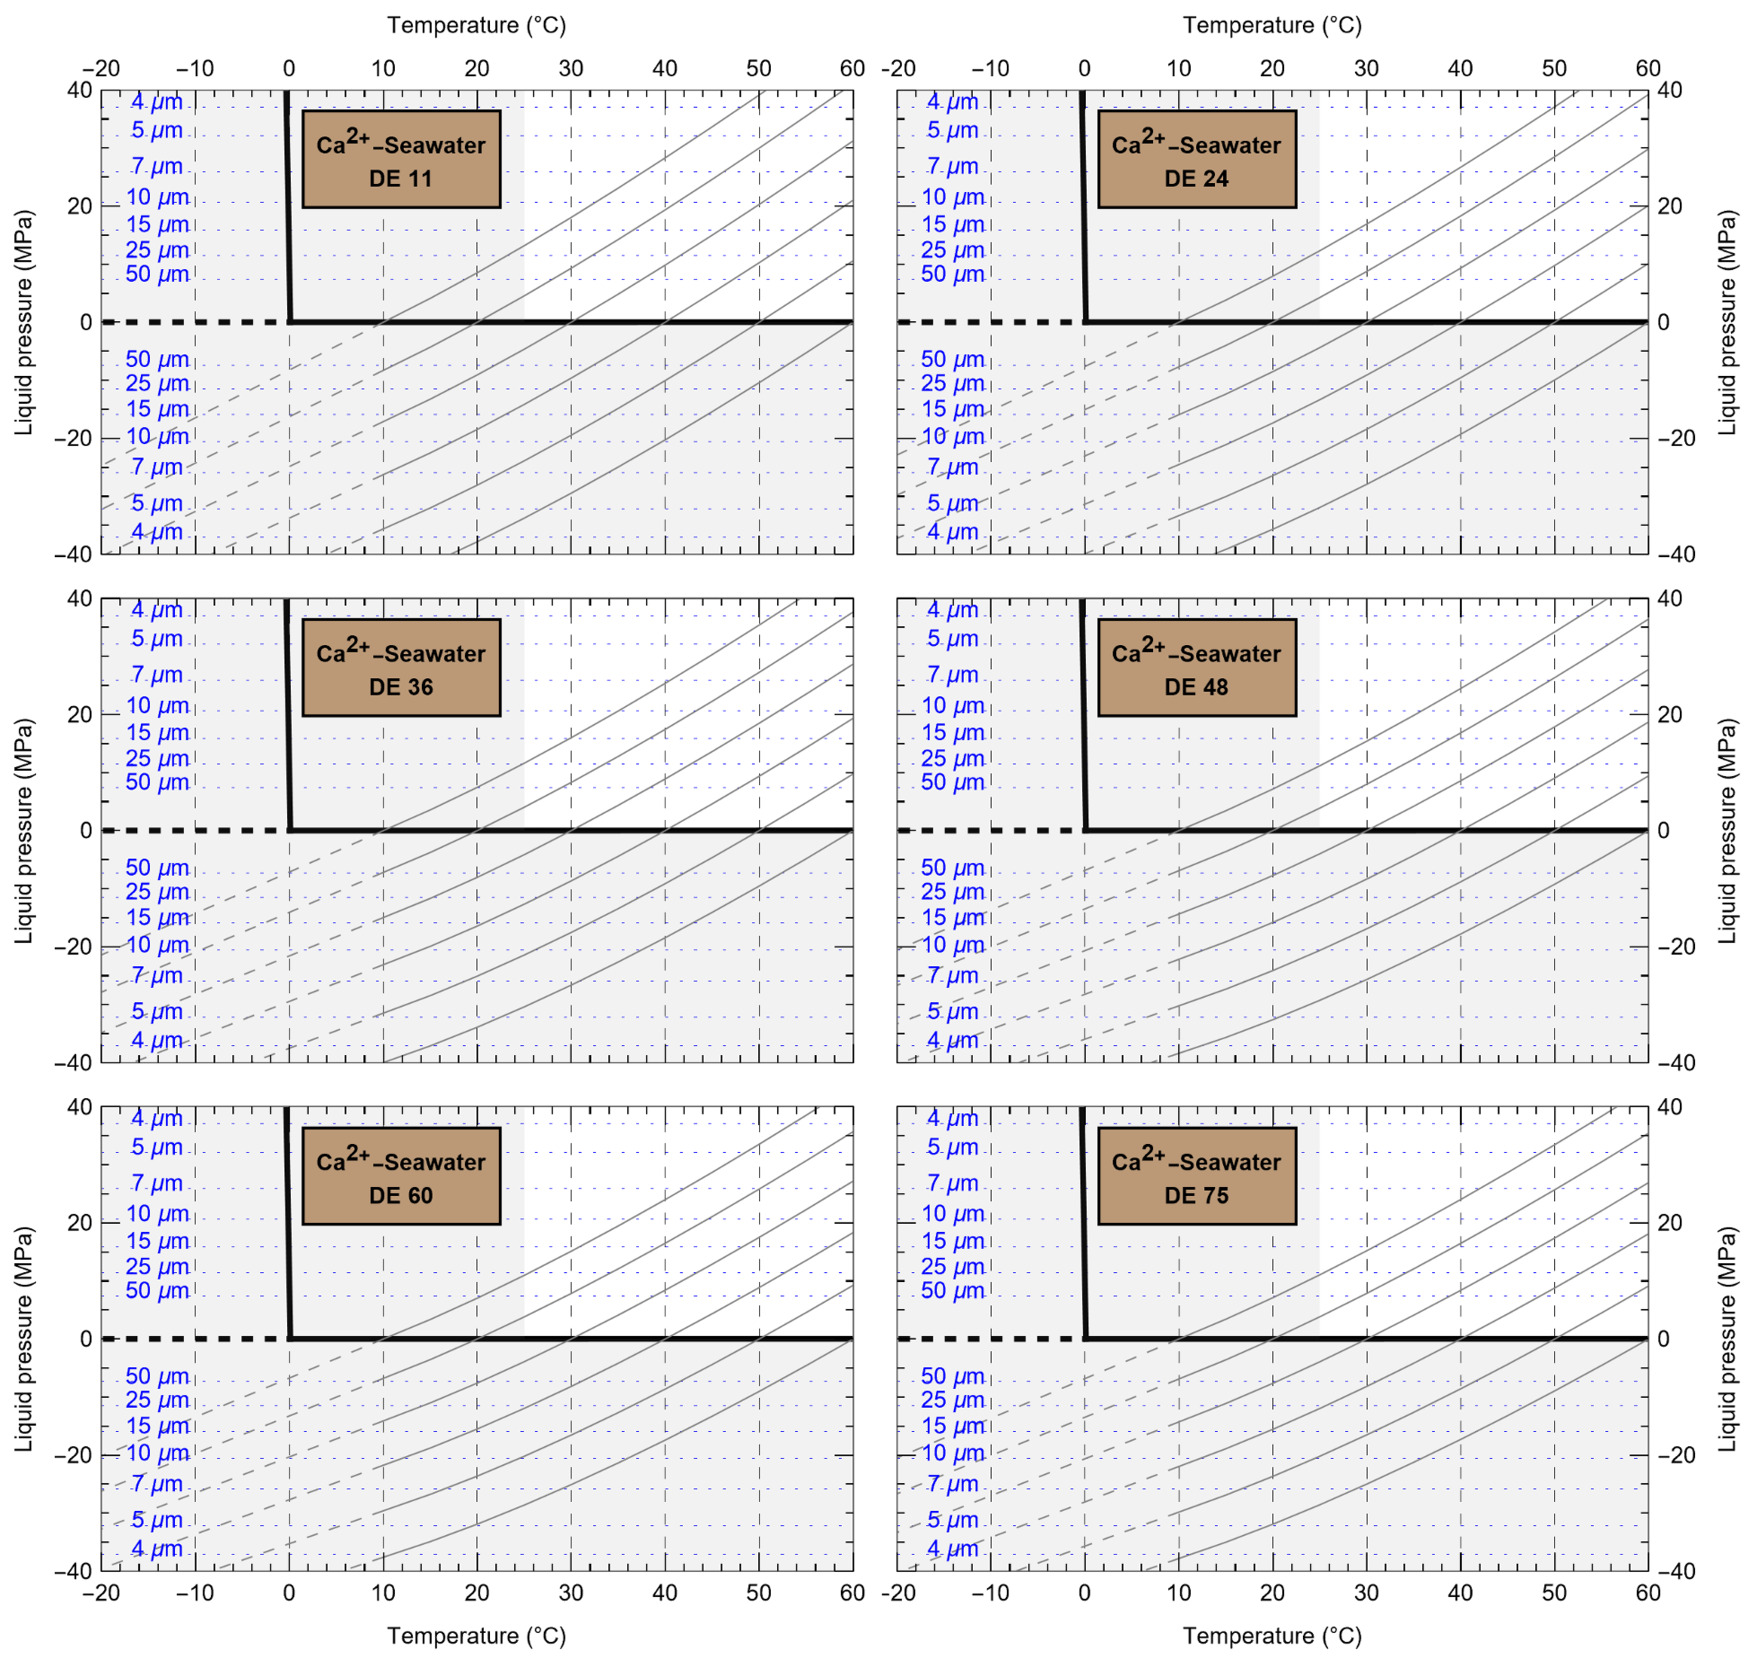Select the right Liquid pressure axis label on DE 24

(1727, 320)
